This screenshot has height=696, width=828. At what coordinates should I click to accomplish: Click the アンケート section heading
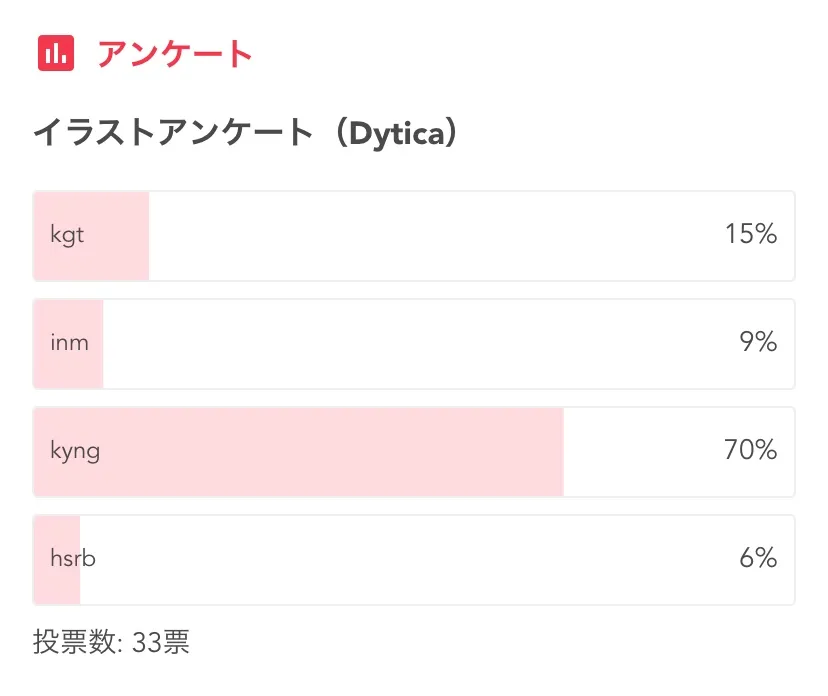(x=175, y=54)
